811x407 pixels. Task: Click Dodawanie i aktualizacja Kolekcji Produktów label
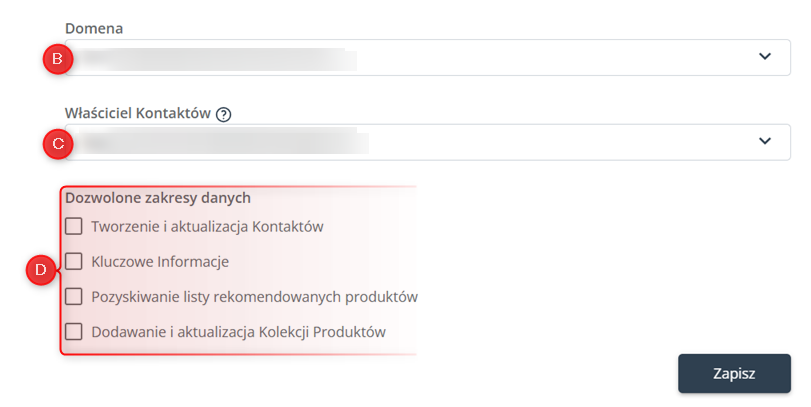238,332
